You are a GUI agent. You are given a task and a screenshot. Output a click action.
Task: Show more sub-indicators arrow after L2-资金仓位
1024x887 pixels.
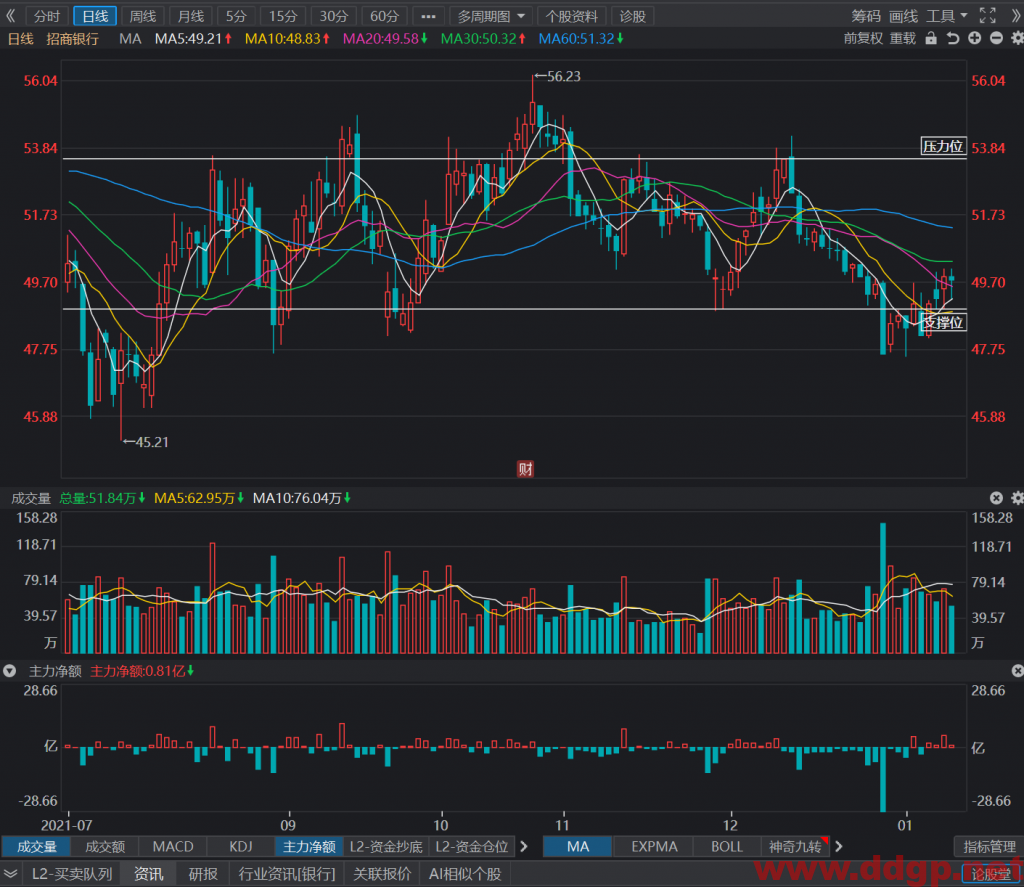point(524,847)
